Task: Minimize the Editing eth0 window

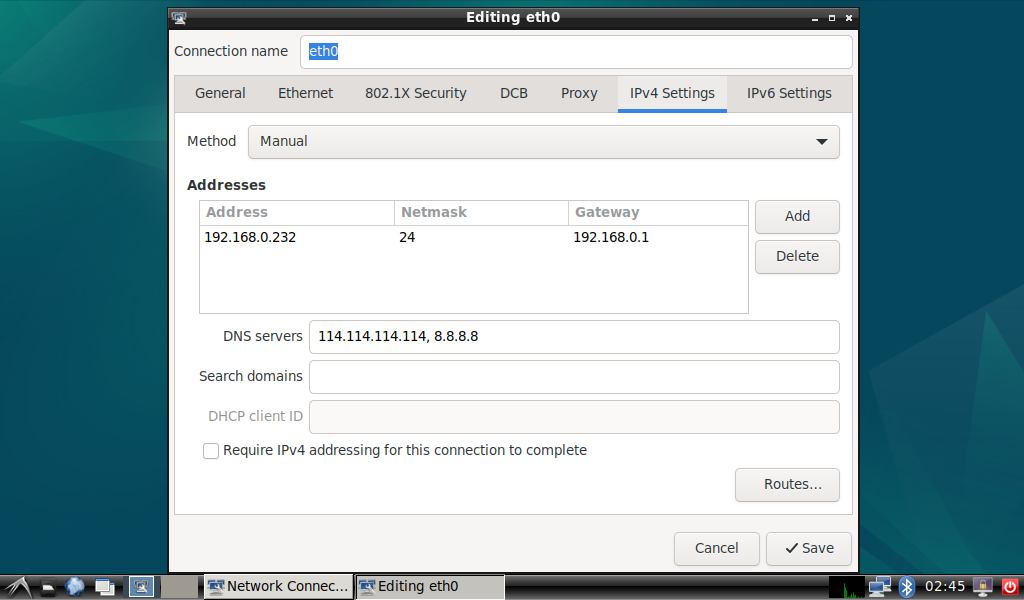Action: (x=815, y=19)
